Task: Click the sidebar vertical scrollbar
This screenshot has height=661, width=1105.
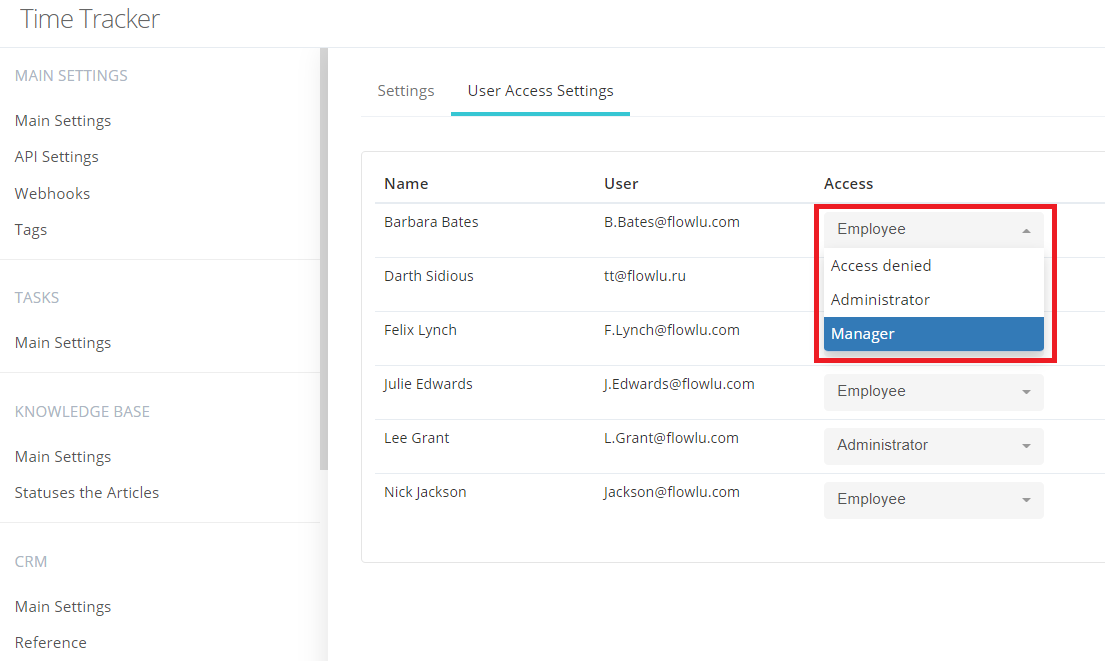Action: (323, 259)
